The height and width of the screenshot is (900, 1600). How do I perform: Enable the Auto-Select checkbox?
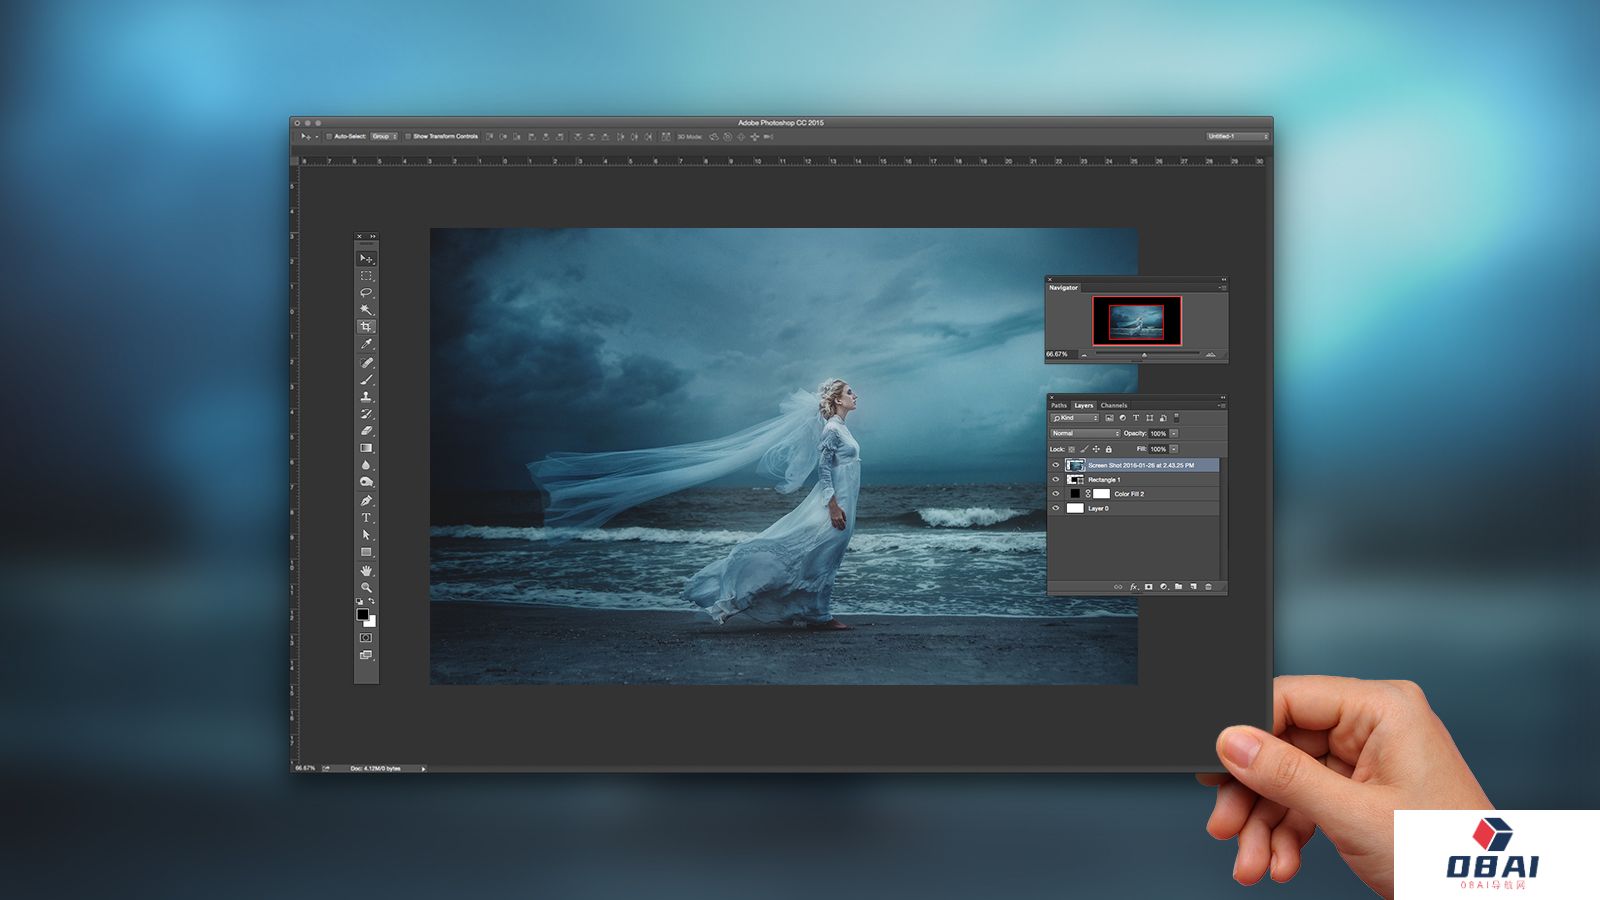pos(329,136)
